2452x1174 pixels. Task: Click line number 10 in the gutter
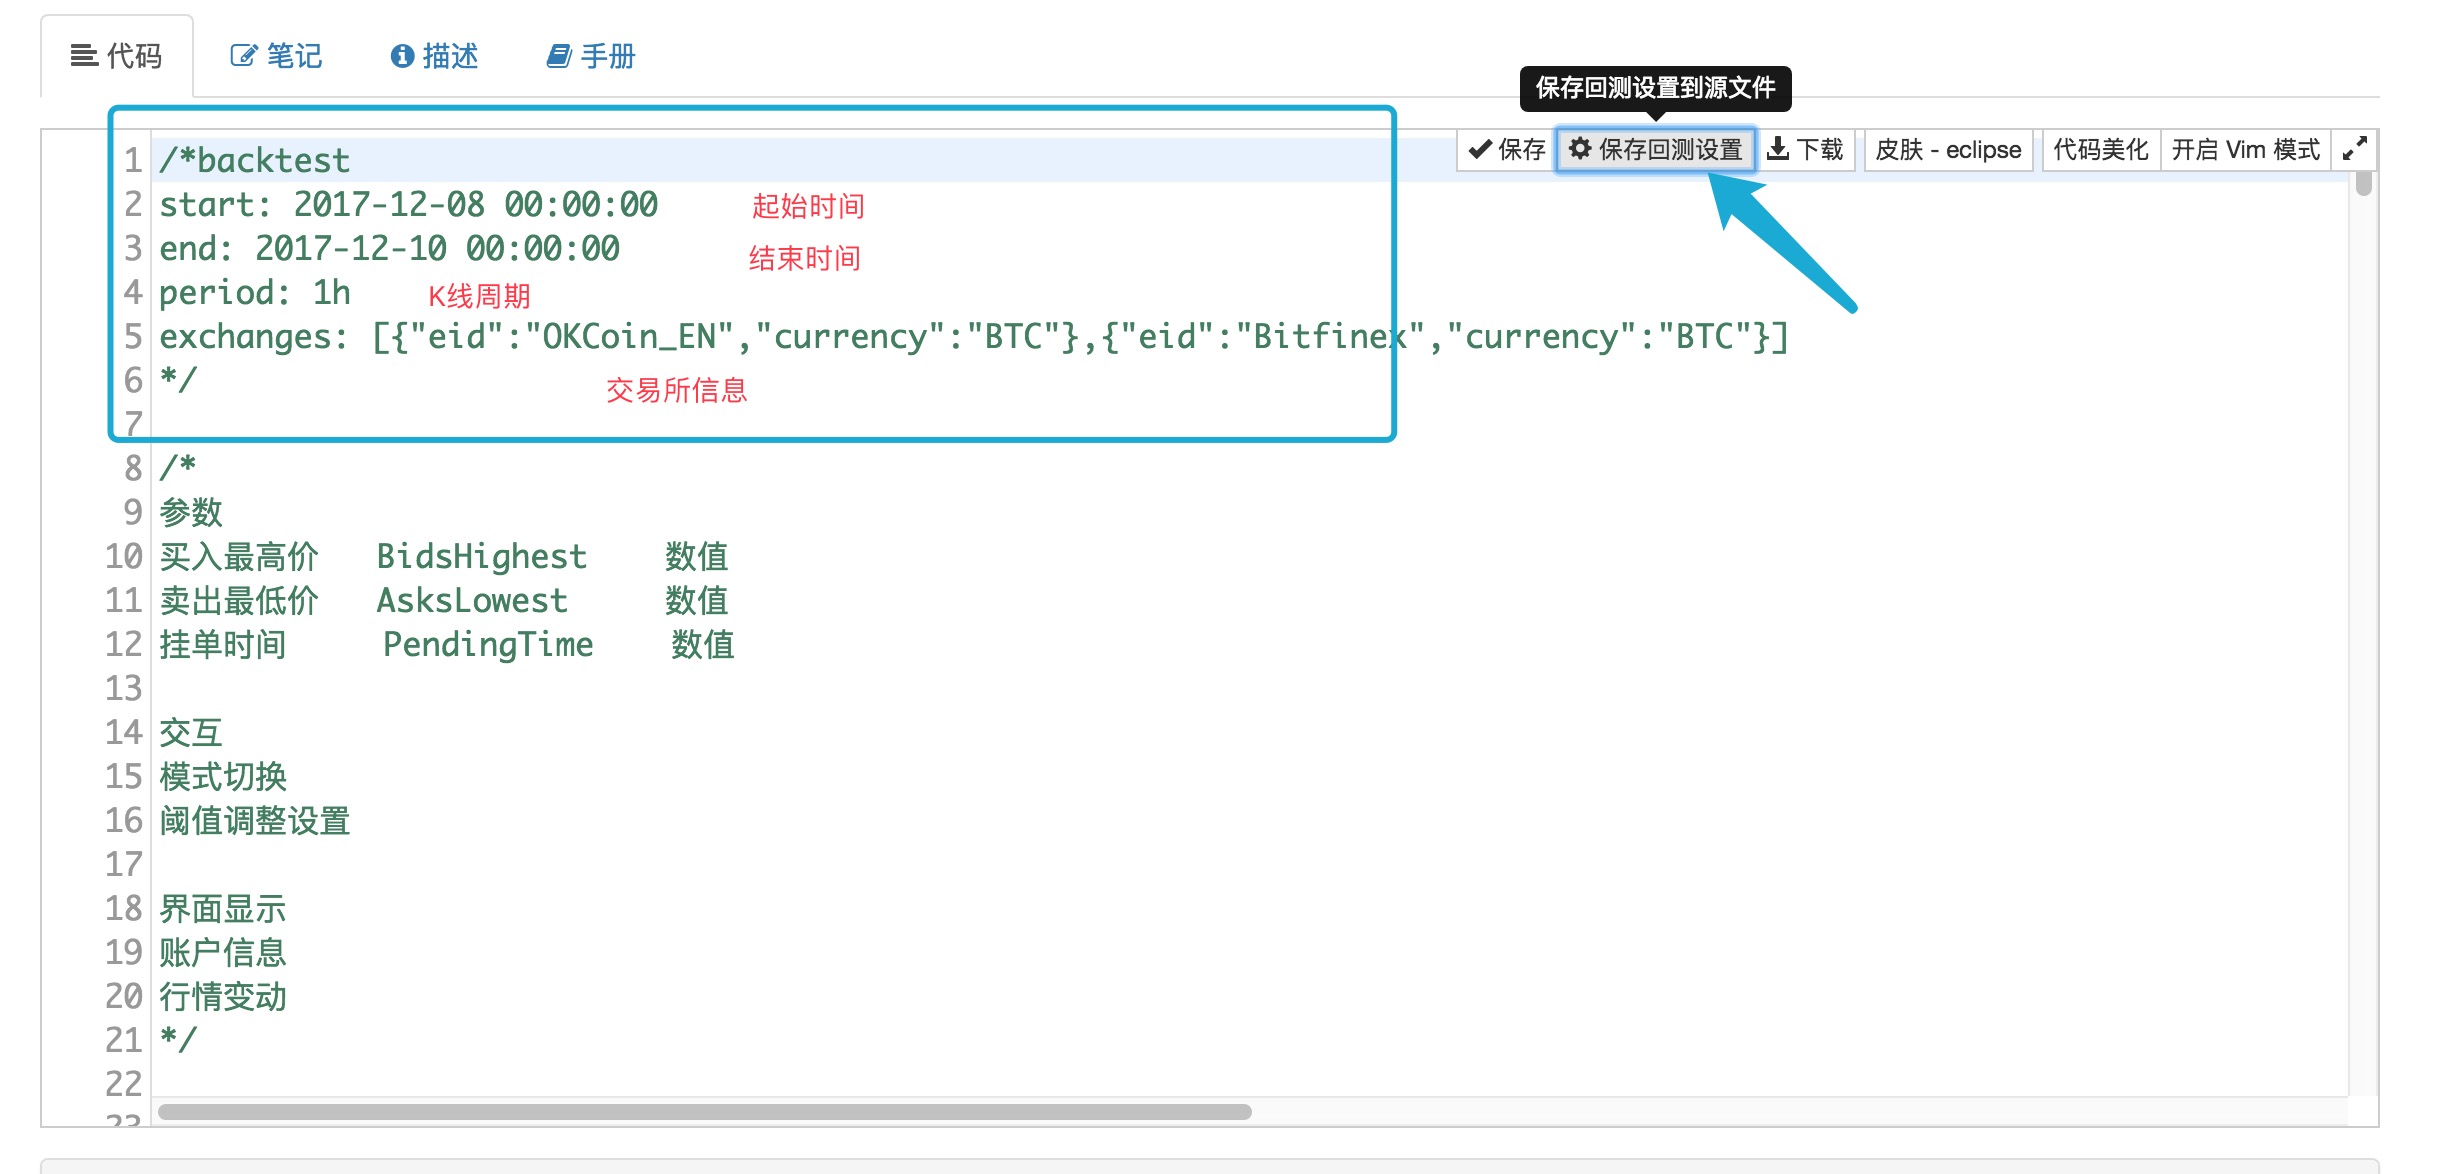124,556
